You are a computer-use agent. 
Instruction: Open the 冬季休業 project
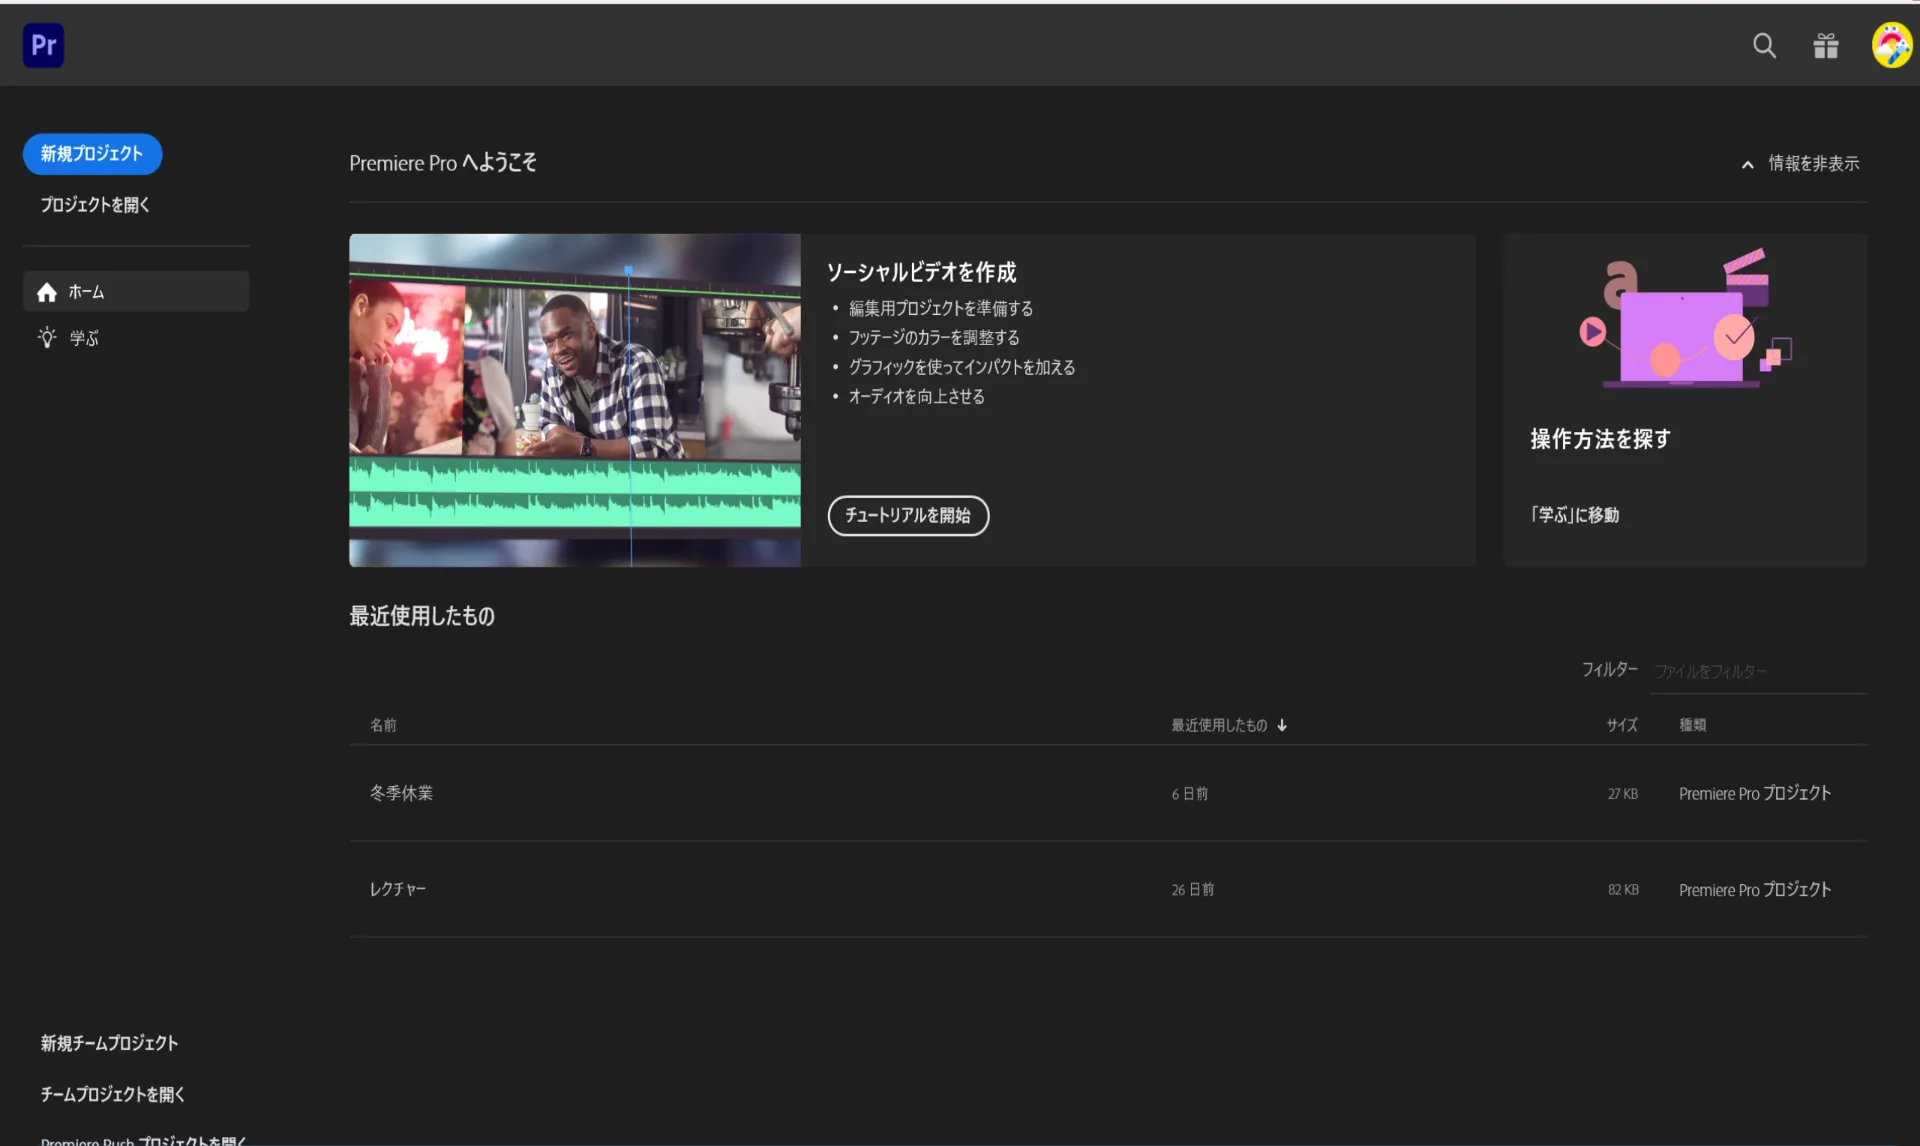coord(401,793)
